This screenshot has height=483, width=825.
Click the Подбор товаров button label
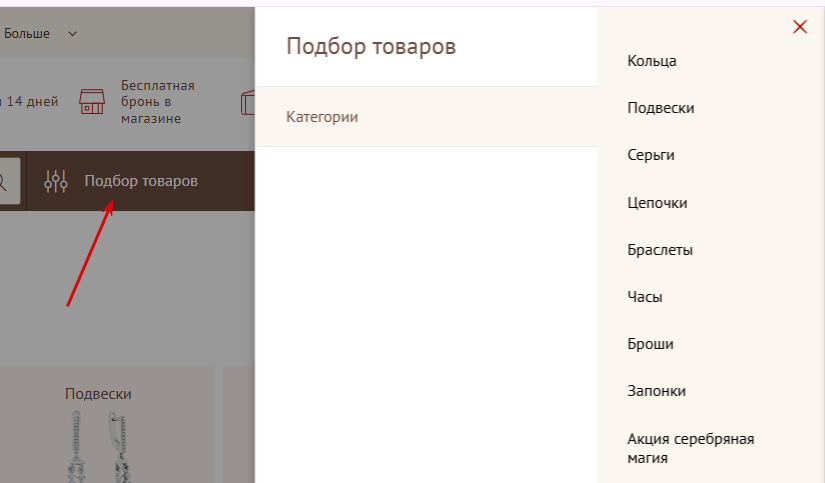141,181
